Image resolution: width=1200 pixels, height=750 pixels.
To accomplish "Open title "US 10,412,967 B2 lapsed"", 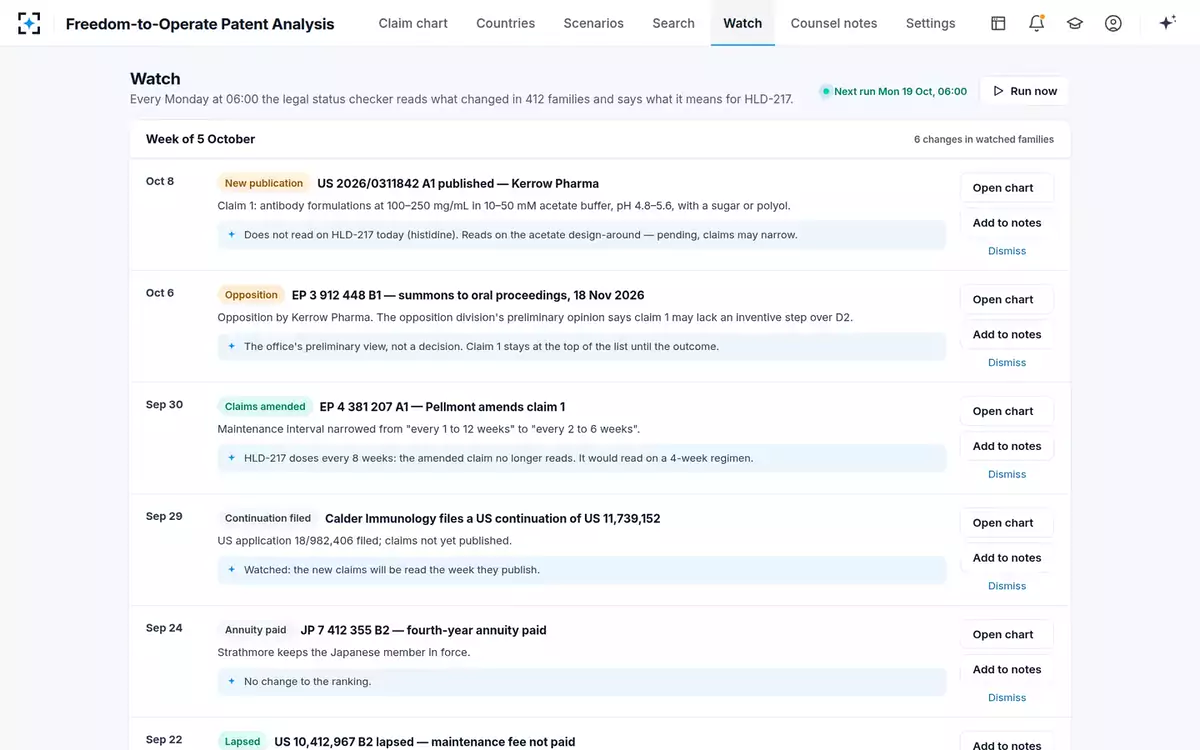I will pos(425,742).
